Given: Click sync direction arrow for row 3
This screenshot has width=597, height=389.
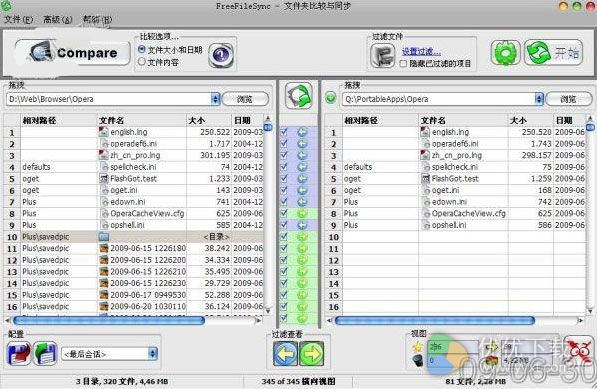Looking at the screenshot, I should pos(302,155).
